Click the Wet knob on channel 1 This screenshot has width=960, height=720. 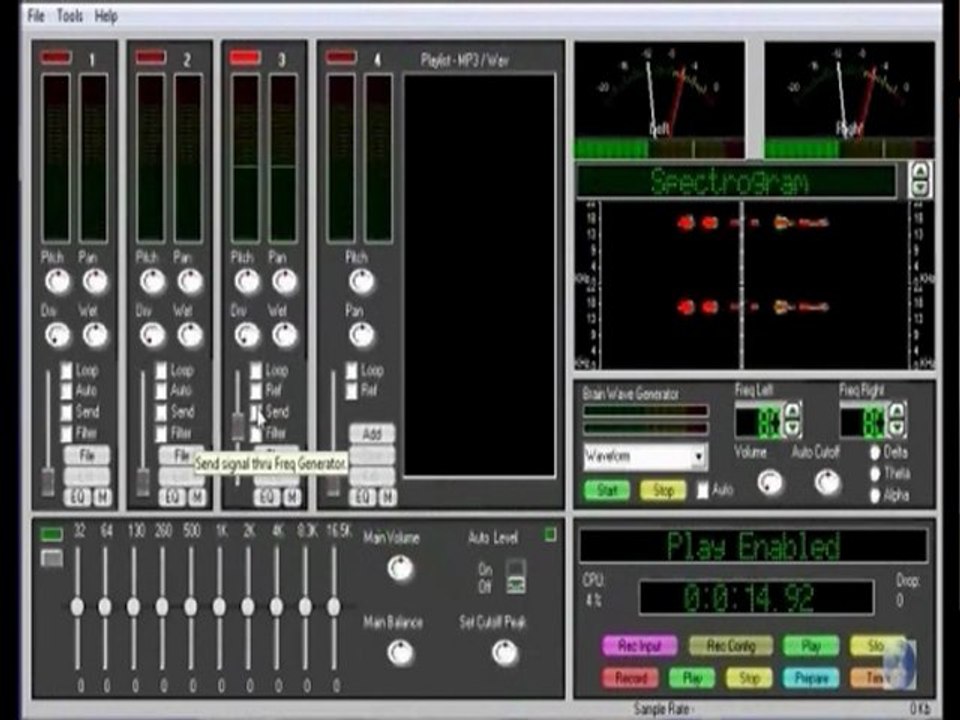(95, 335)
